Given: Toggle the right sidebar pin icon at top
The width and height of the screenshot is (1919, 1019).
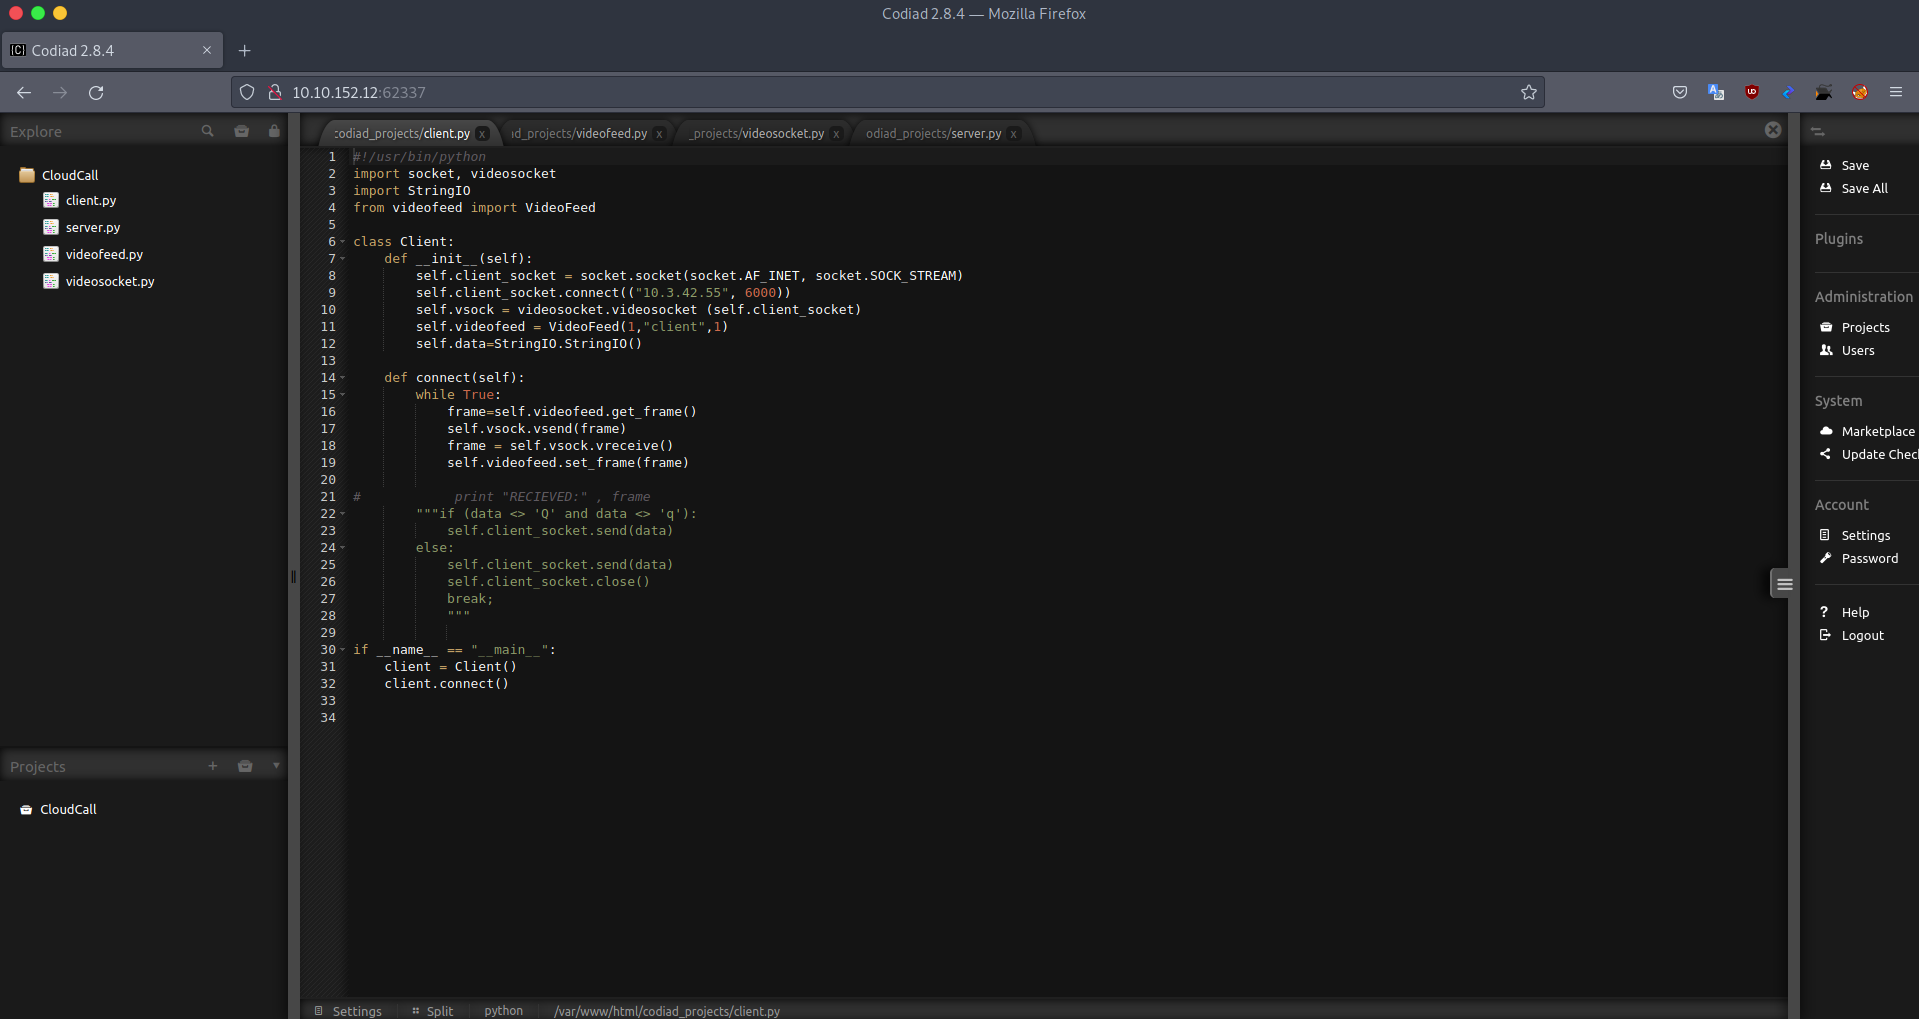Looking at the screenshot, I should [1818, 132].
